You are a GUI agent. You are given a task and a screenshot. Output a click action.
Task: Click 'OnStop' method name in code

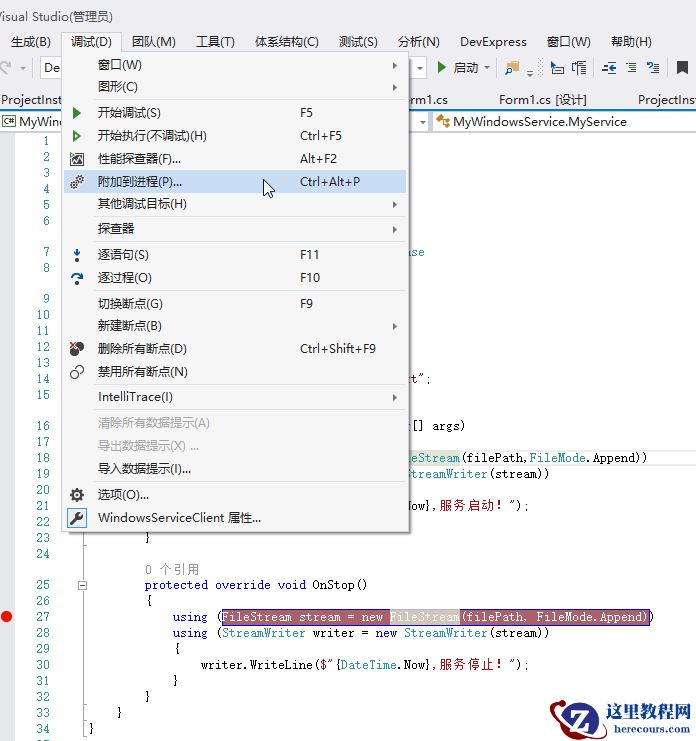(x=333, y=585)
